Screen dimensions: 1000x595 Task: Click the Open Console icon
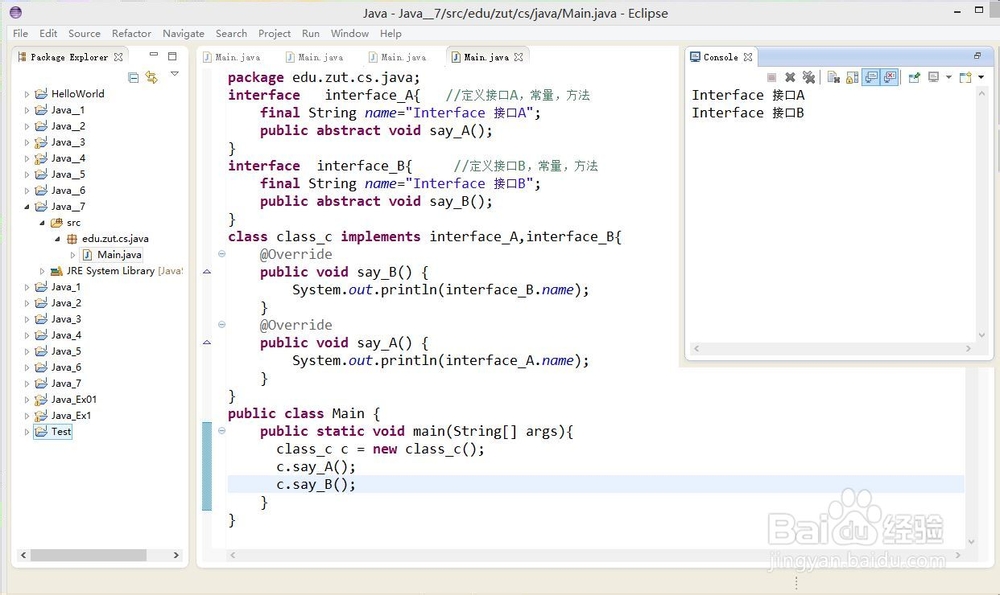coord(966,77)
